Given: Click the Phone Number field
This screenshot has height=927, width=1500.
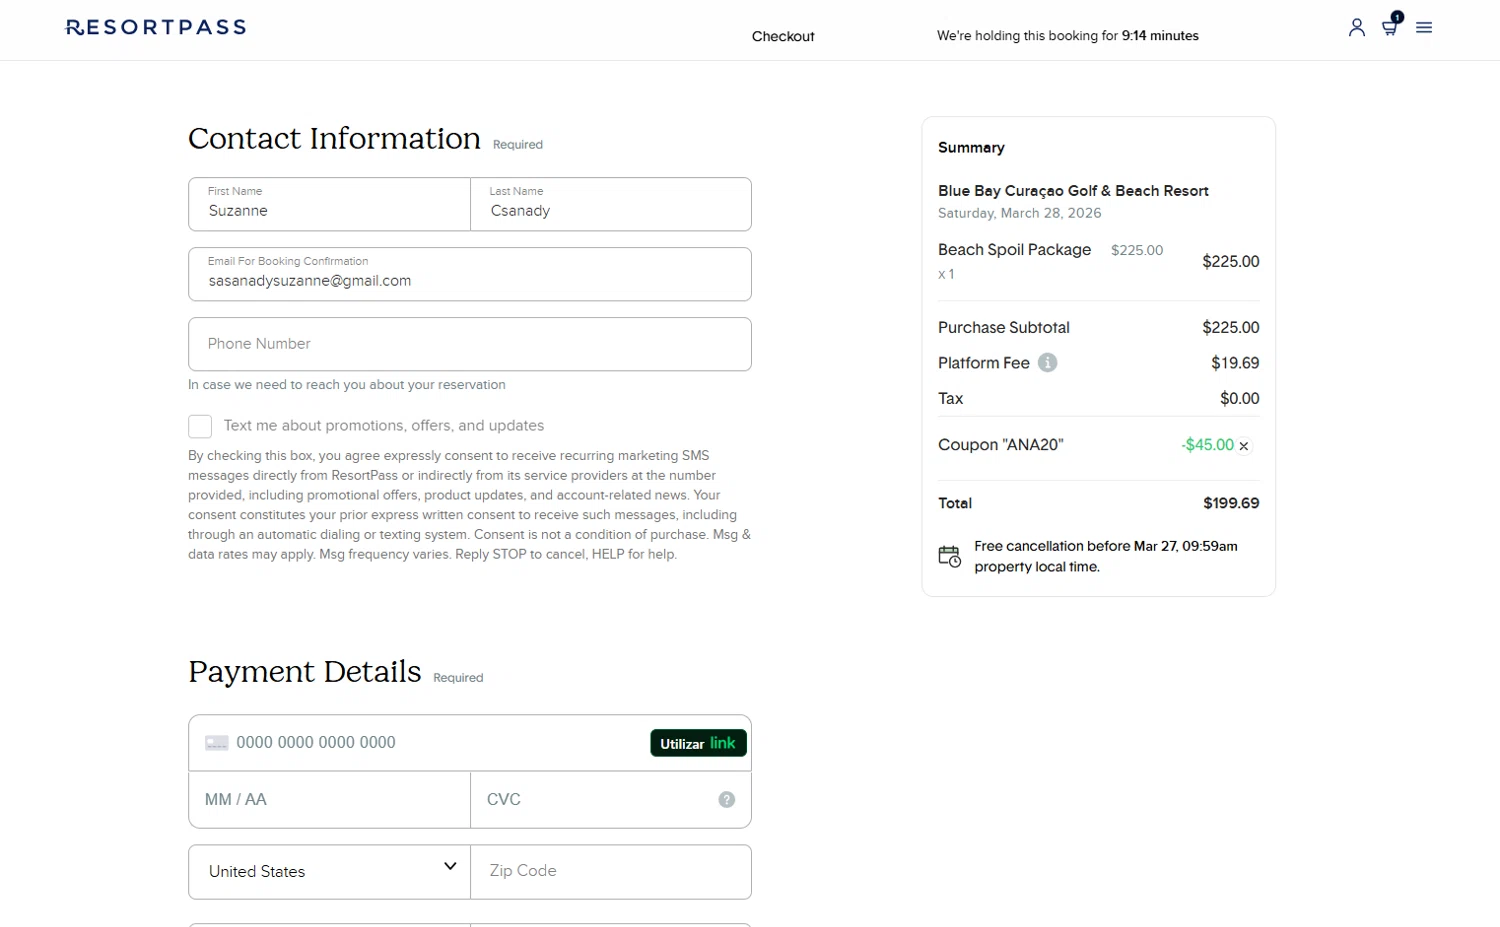Looking at the screenshot, I should coord(469,344).
